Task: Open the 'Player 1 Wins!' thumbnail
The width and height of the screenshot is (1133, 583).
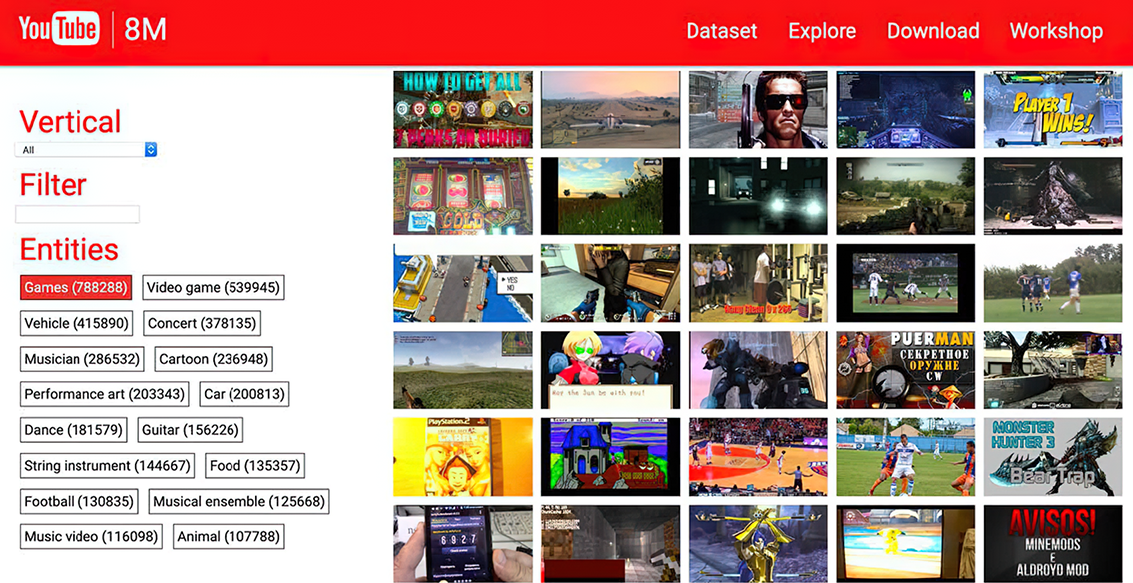Action: coord(1053,109)
